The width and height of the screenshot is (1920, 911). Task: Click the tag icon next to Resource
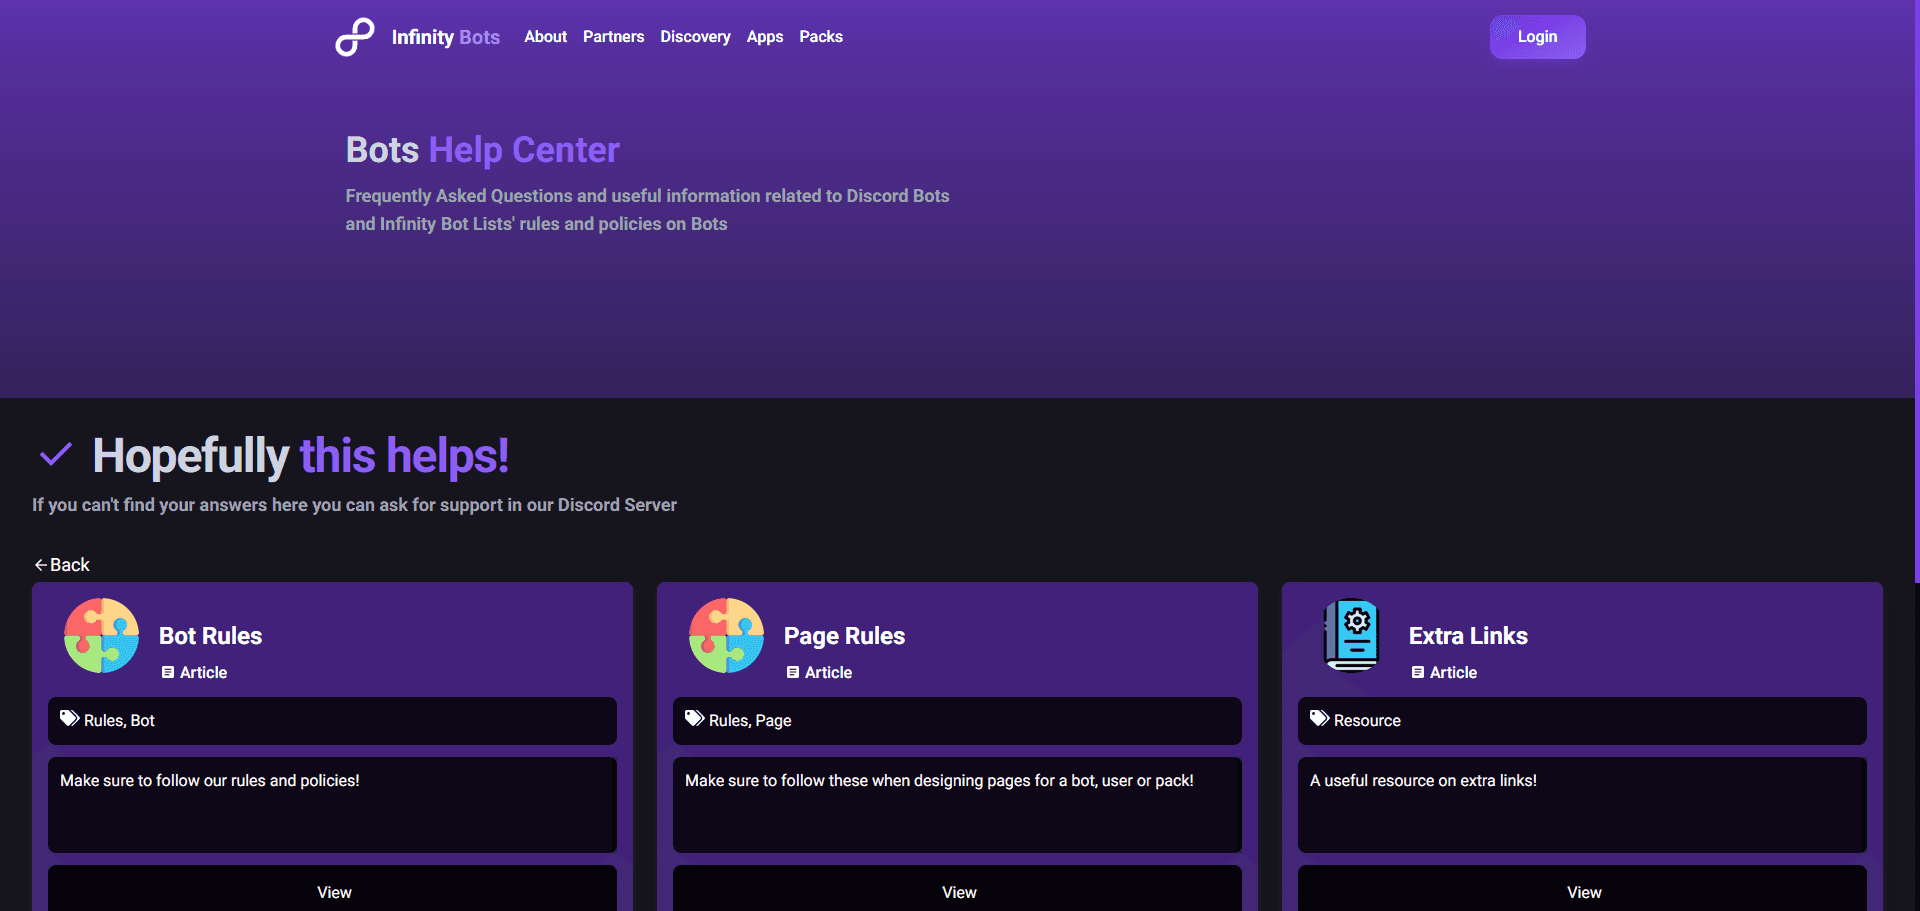click(x=1319, y=719)
